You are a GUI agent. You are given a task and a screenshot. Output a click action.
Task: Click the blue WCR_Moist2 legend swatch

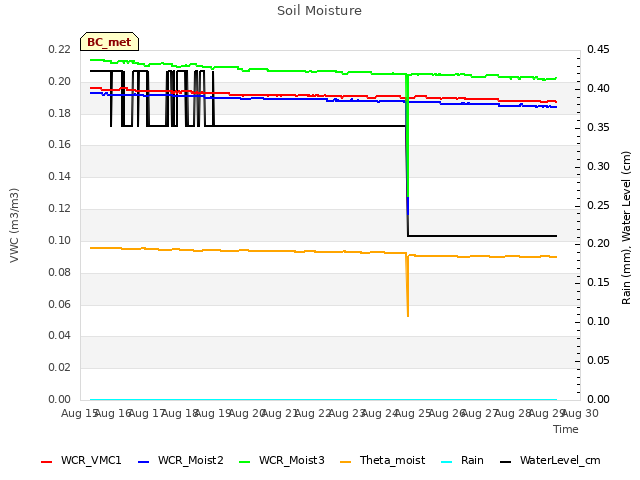click(144, 462)
